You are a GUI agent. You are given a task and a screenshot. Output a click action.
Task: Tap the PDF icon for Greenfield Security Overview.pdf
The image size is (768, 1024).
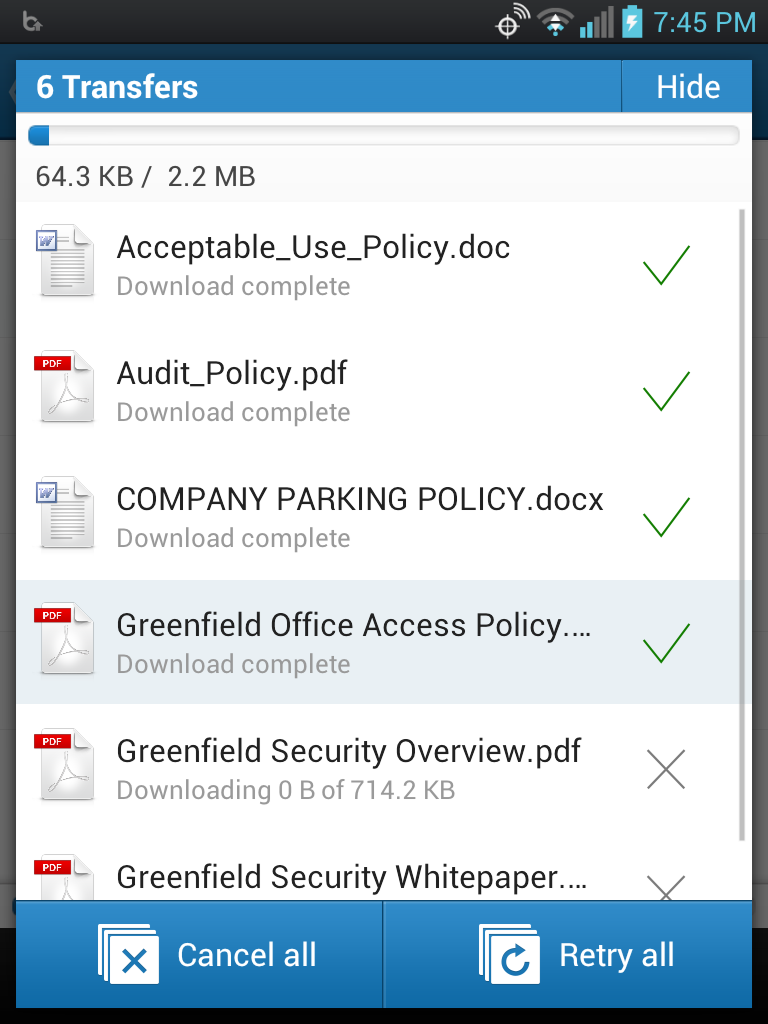click(x=64, y=765)
